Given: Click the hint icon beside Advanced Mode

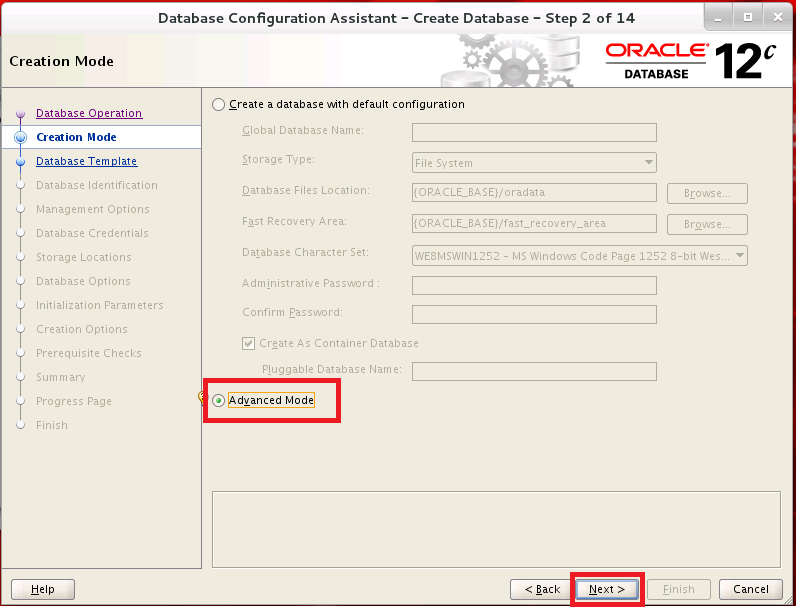Looking at the screenshot, I should (202, 398).
